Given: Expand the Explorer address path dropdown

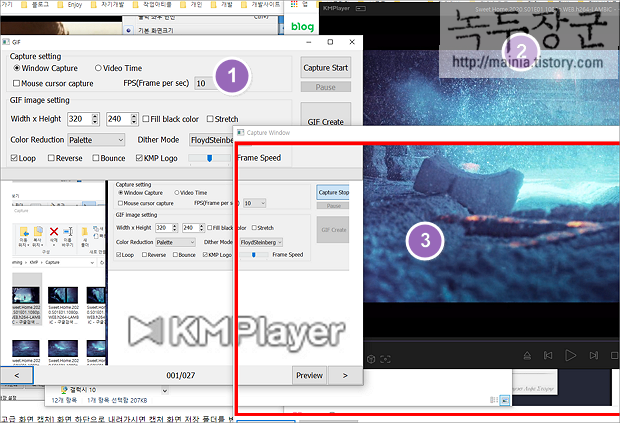Looking at the screenshot, I should pos(92,262).
